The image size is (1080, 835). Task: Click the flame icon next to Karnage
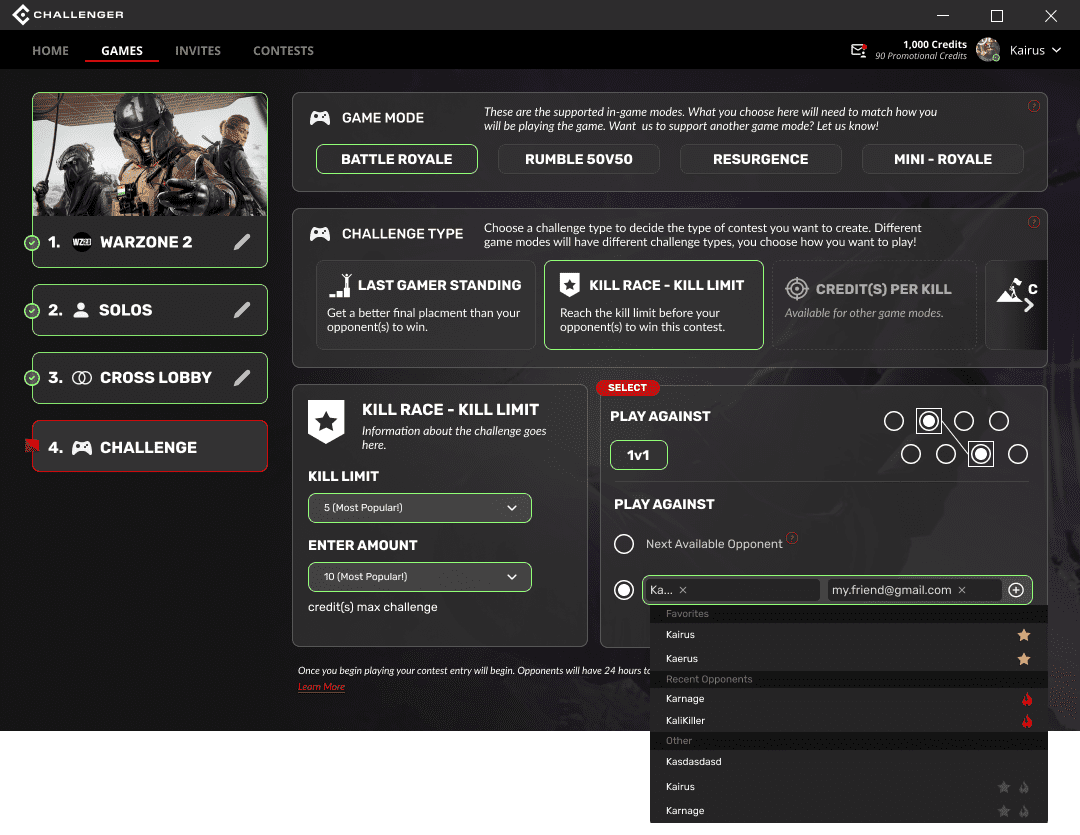(1027, 699)
